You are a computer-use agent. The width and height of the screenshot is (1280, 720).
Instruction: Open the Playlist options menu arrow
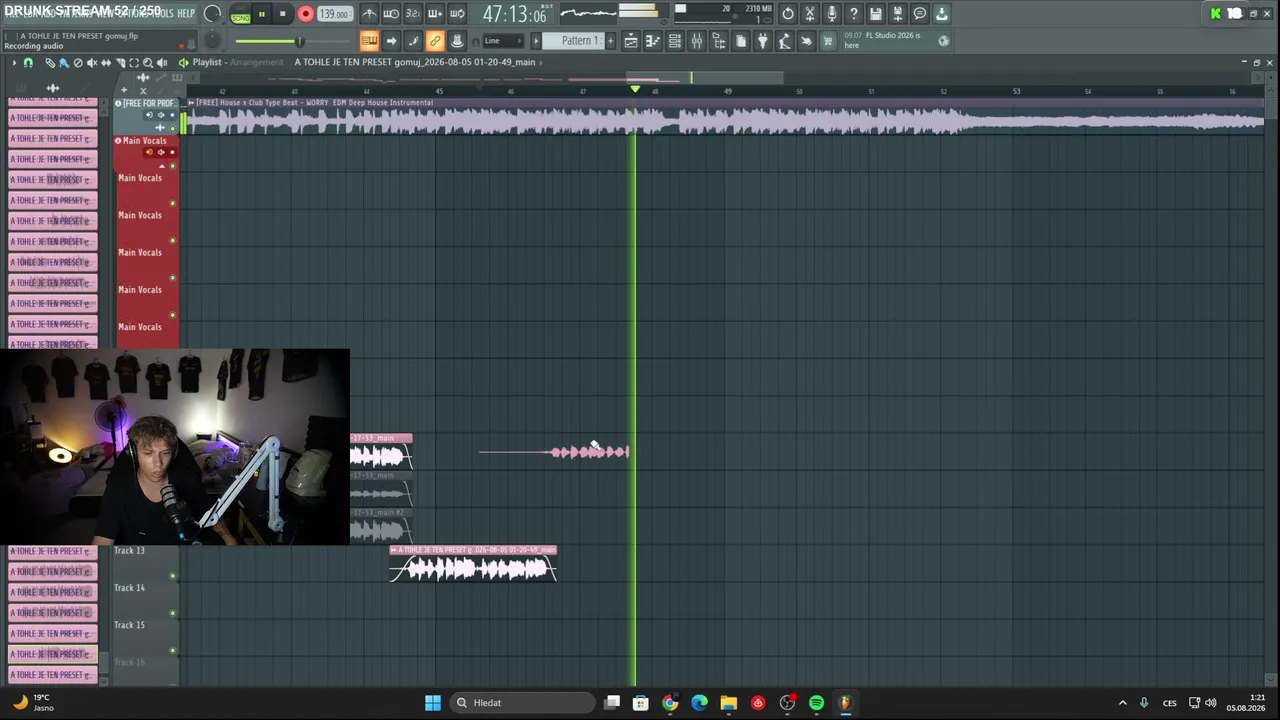[x=14, y=62]
